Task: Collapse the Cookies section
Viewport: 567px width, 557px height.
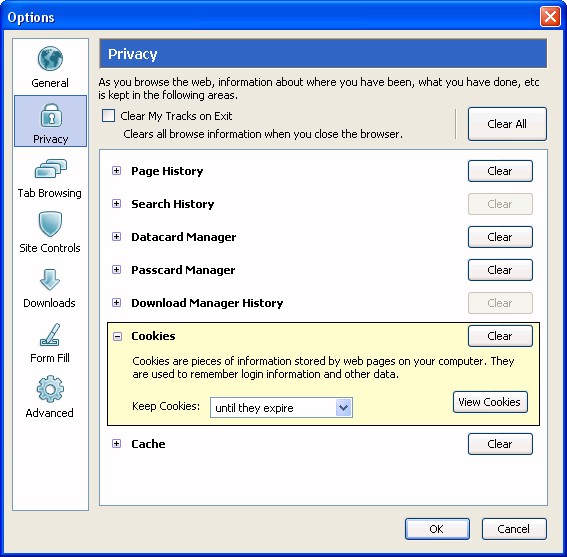Action: 117,336
